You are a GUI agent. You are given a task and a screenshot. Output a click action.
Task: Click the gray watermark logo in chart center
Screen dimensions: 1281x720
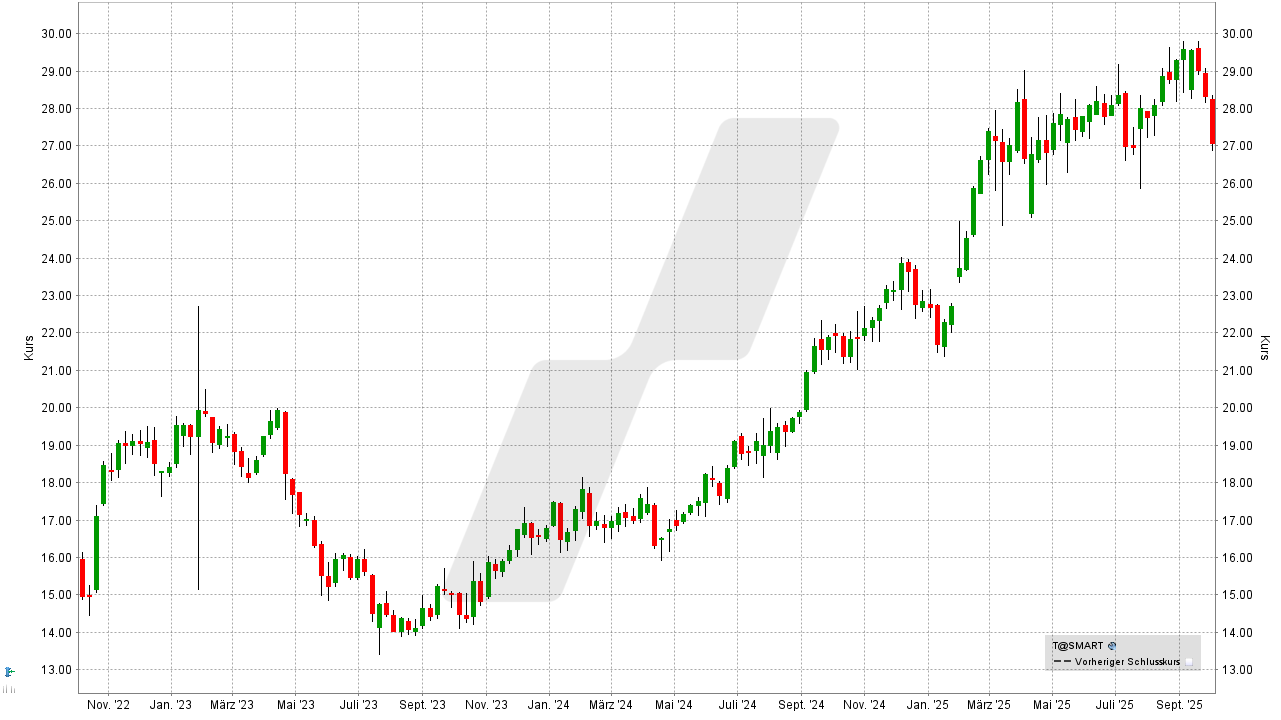(641, 360)
